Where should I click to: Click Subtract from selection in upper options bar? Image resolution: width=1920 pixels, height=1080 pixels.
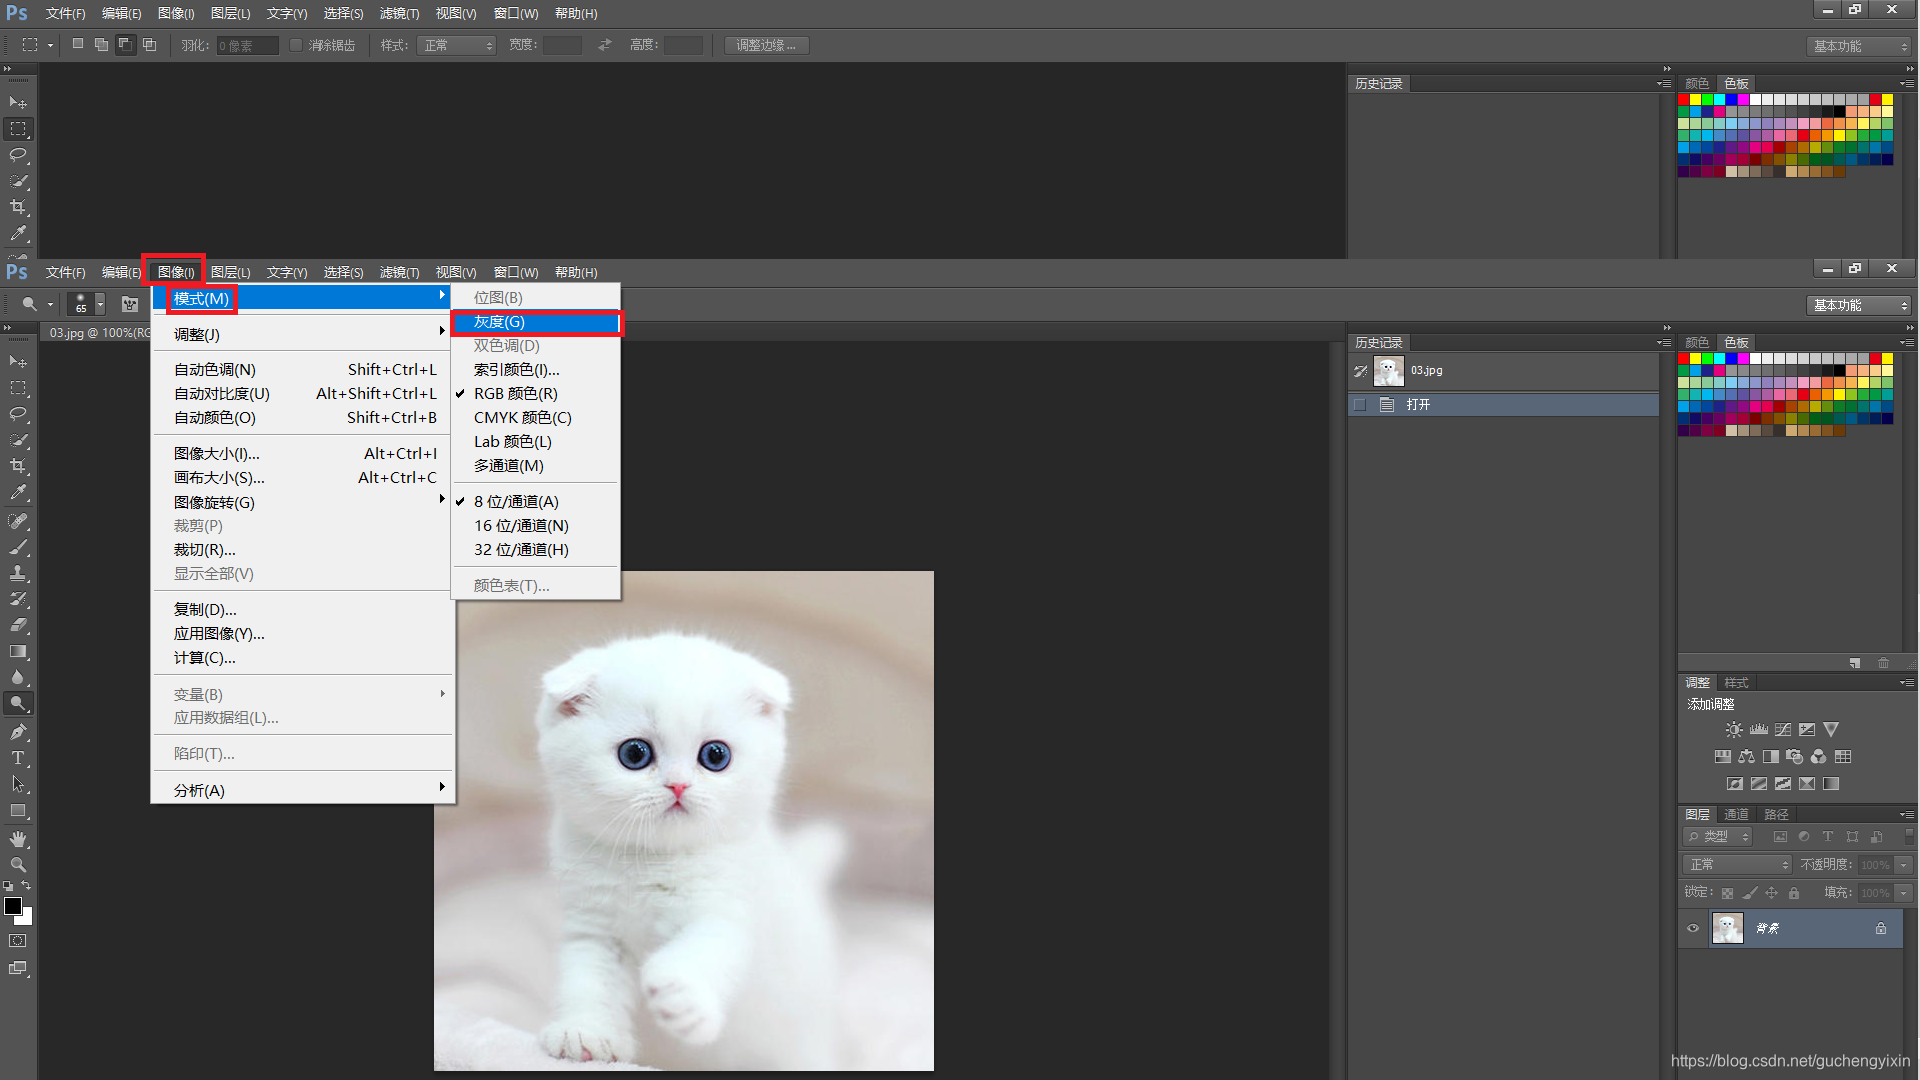click(x=125, y=45)
